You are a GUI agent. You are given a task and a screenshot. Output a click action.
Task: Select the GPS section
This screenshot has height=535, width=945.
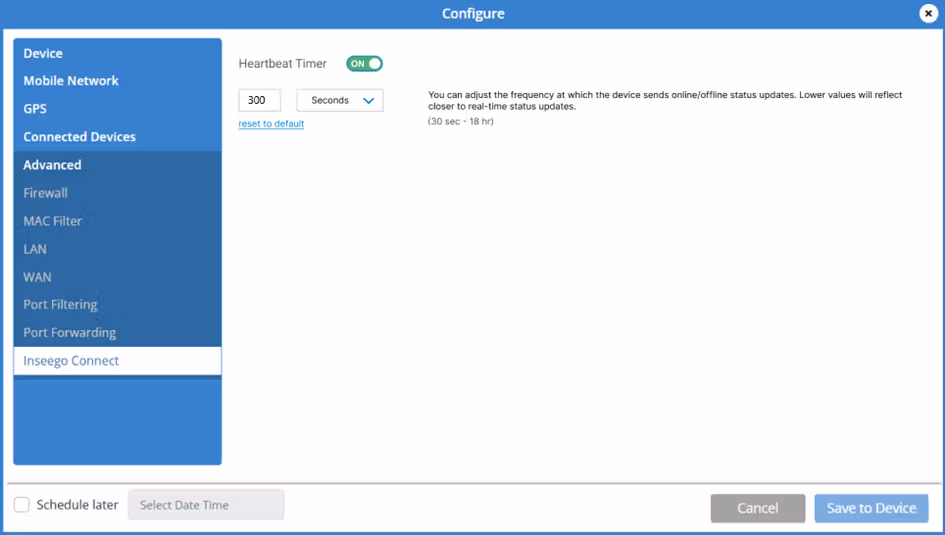pos(118,108)
